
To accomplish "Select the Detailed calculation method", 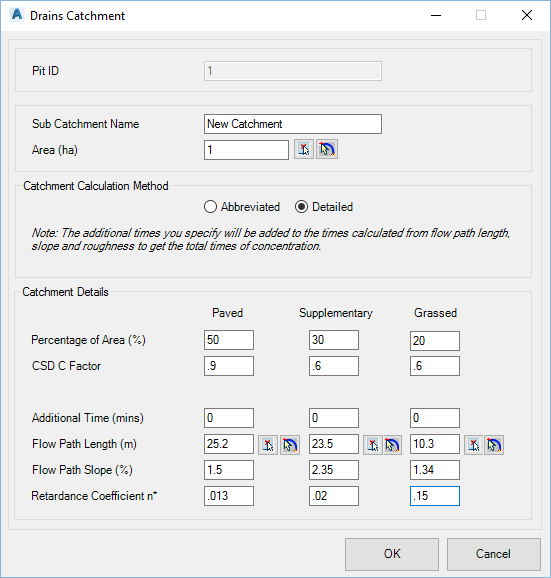I will [324, 207].
